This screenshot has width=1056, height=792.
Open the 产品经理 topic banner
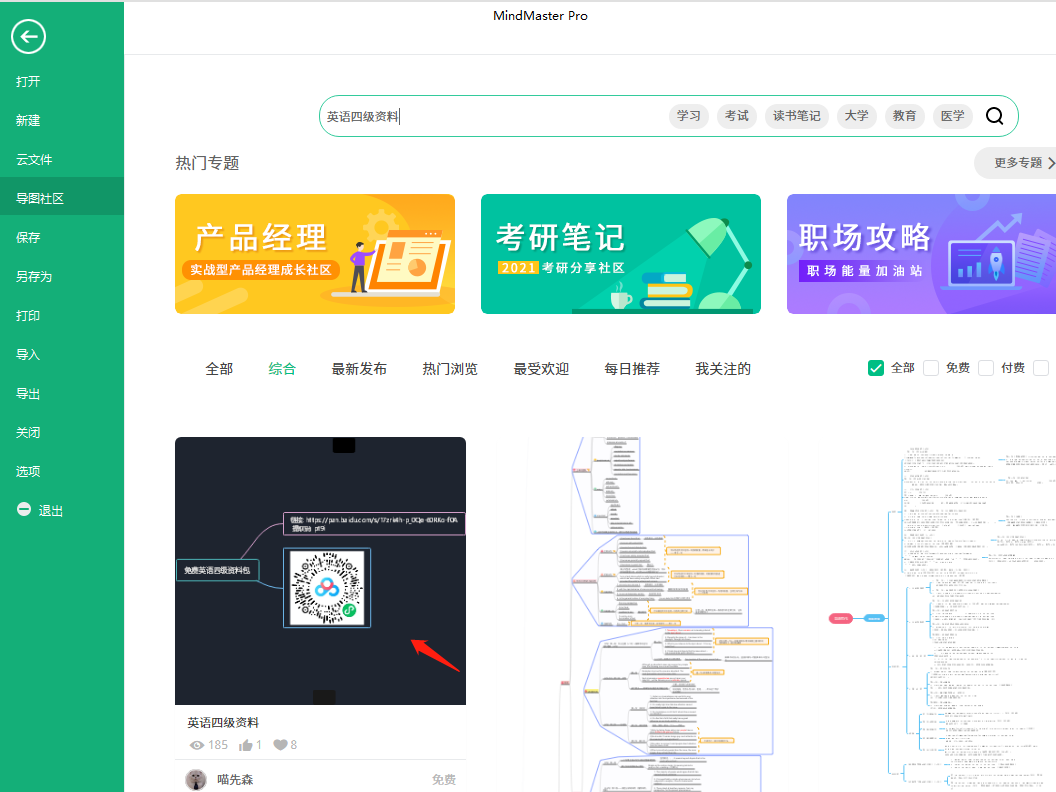(315, 254)
